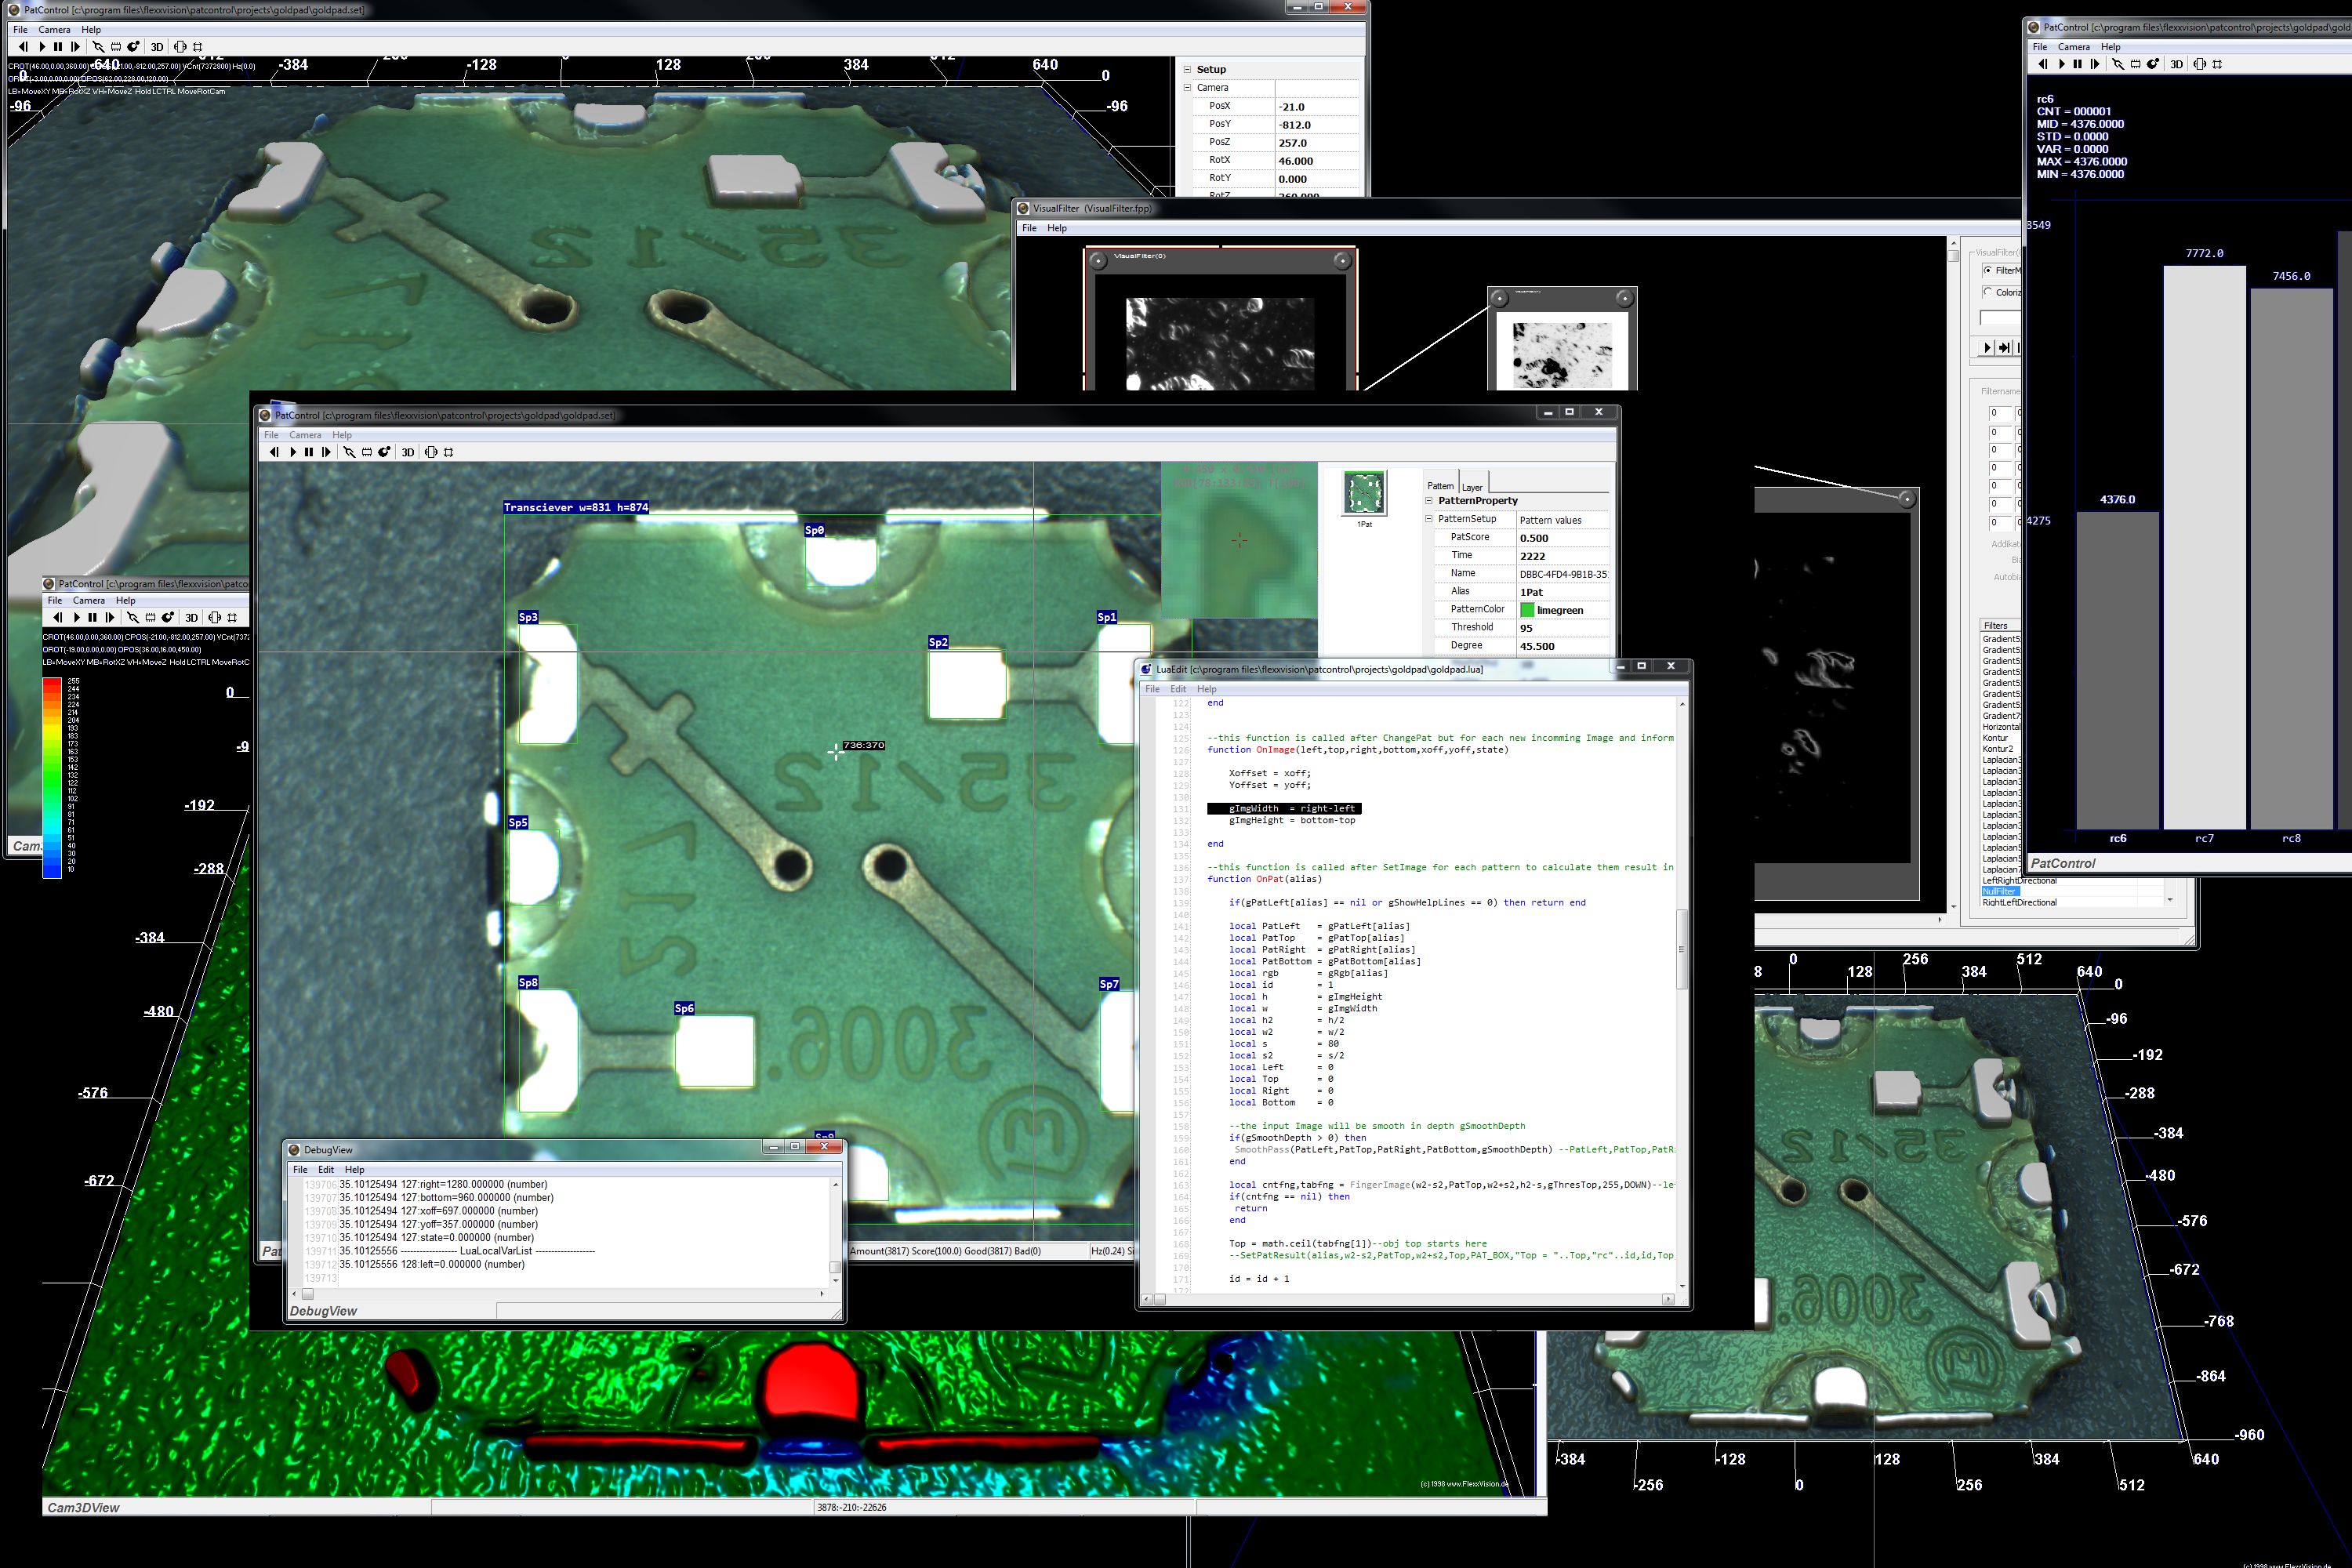The image size is (2352, 1568).
Task: Click the Sp6 region label
Action: (684, 1009)
